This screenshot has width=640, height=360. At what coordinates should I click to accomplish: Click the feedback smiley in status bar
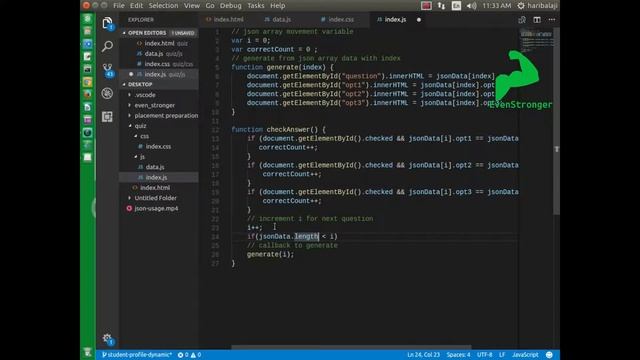click(549, 355)
